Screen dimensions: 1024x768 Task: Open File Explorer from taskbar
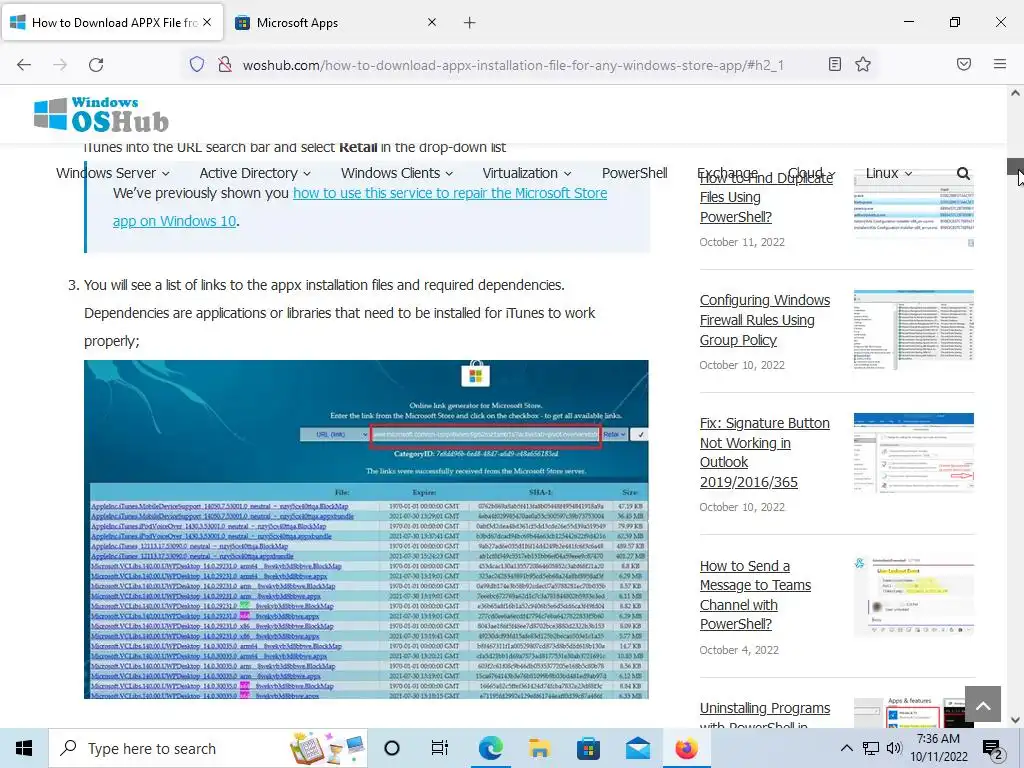(x=539, y=748)
